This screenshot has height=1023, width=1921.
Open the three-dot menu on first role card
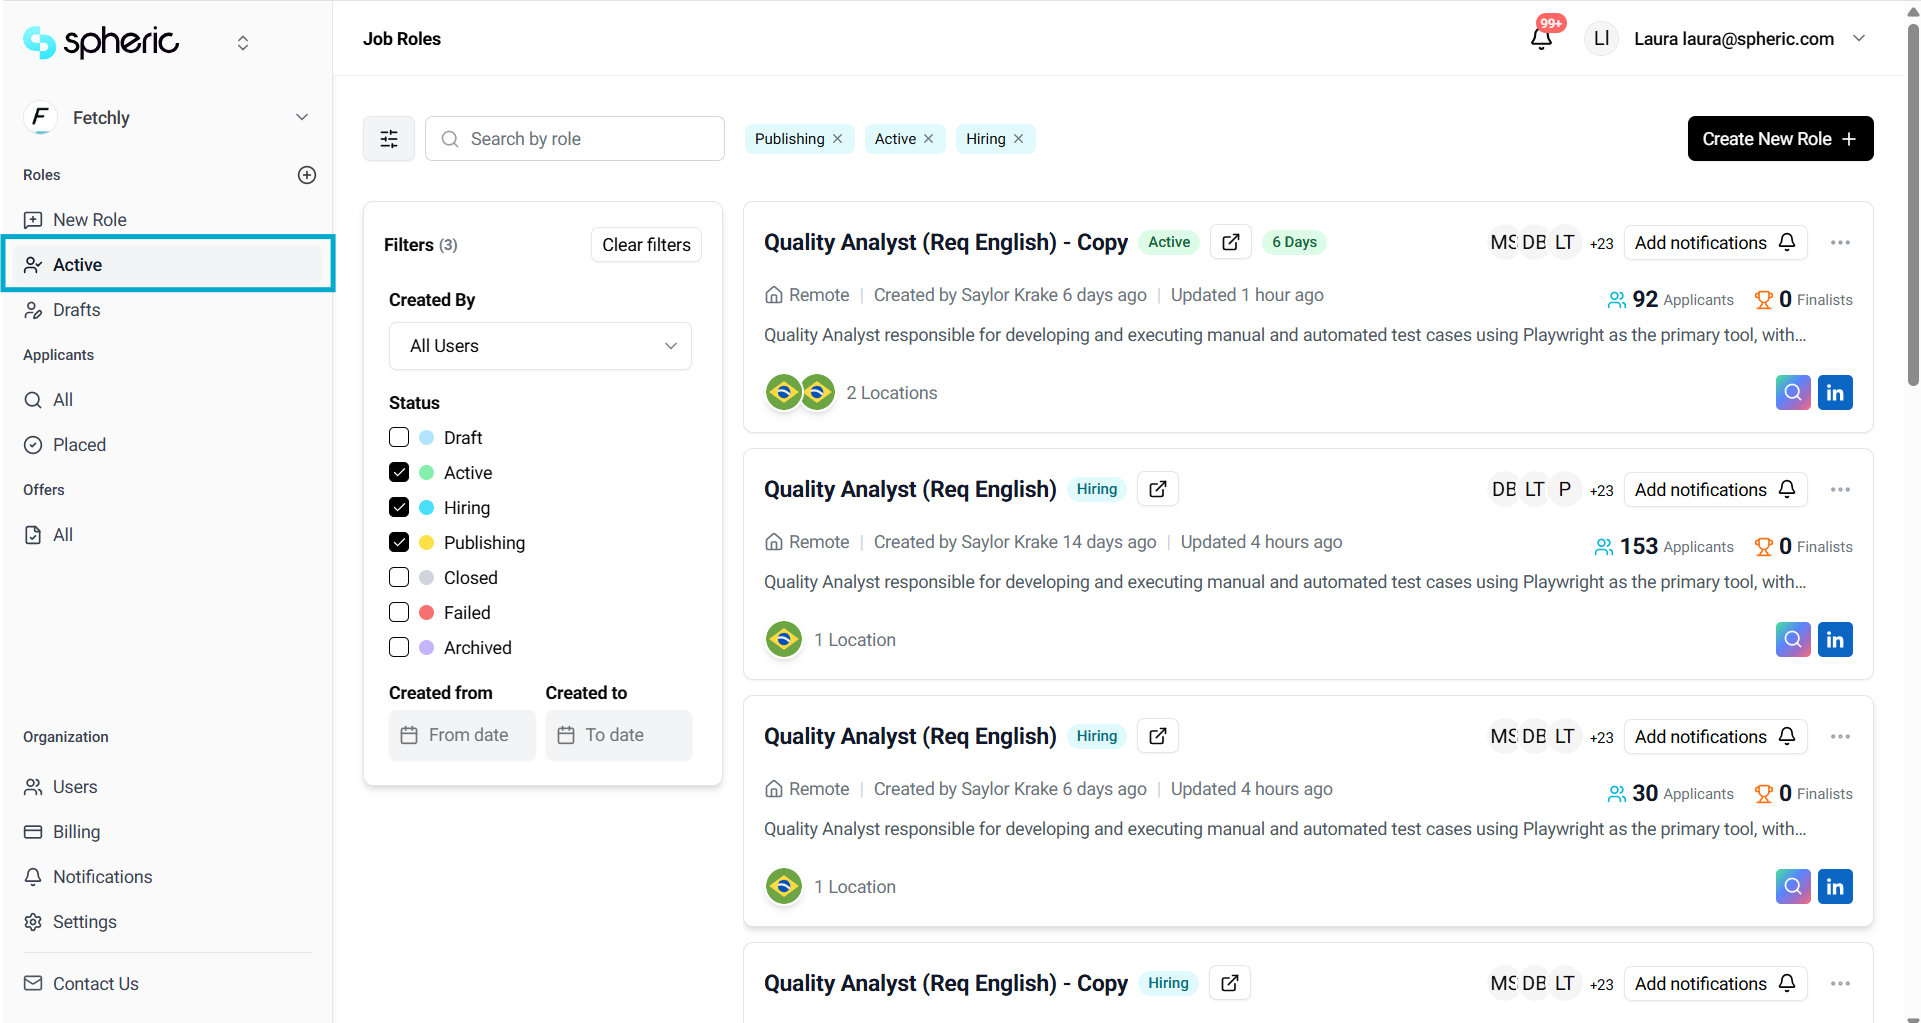click(x=1839, y=243)
